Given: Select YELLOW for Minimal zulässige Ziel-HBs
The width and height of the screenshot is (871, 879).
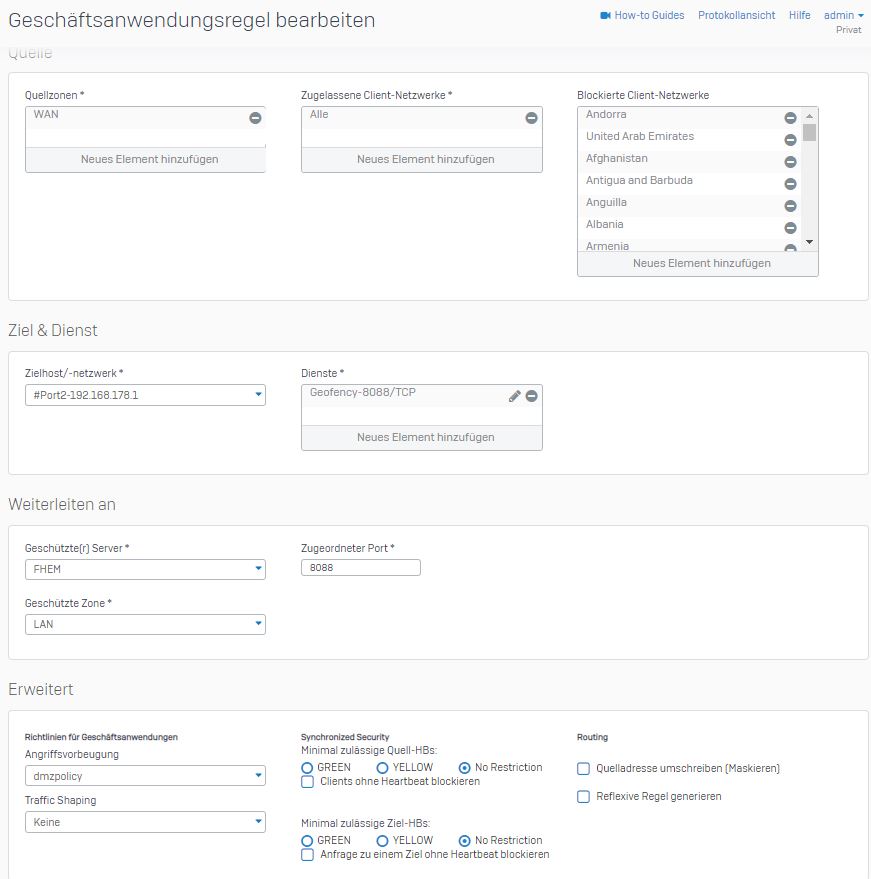Looking at the screenshot, I should (383, 841).
